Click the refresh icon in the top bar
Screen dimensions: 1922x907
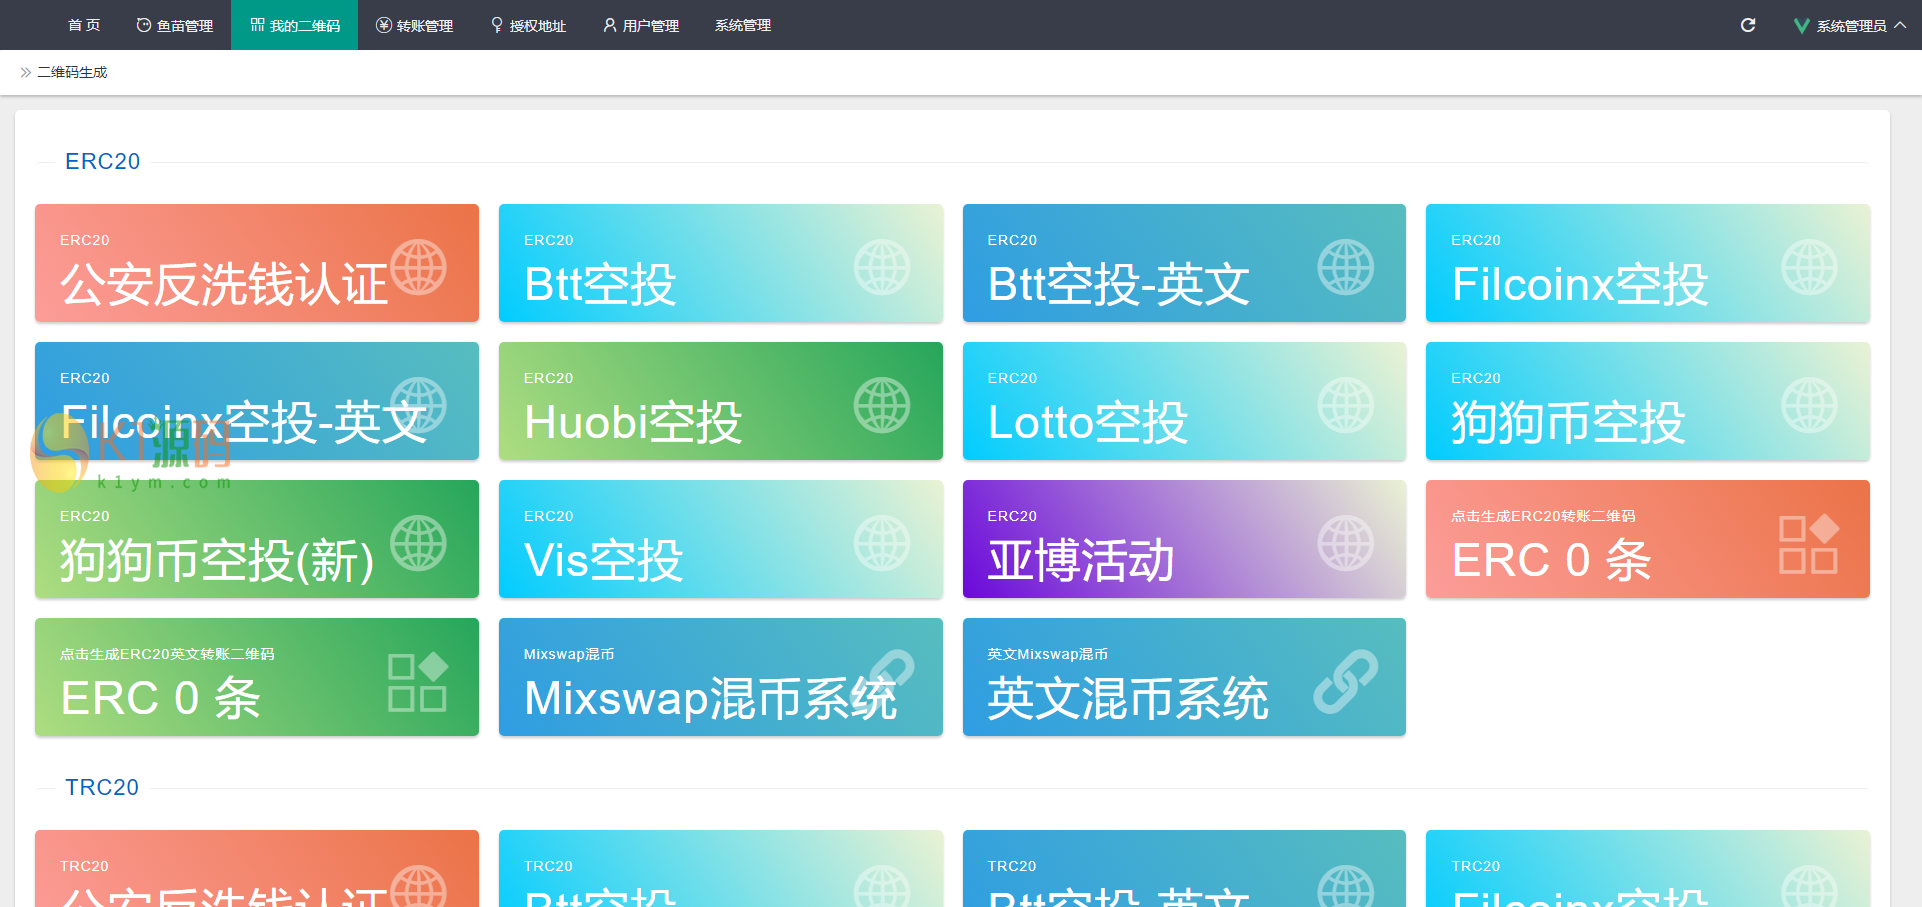pyautogui.click(x=1748, y=25)
